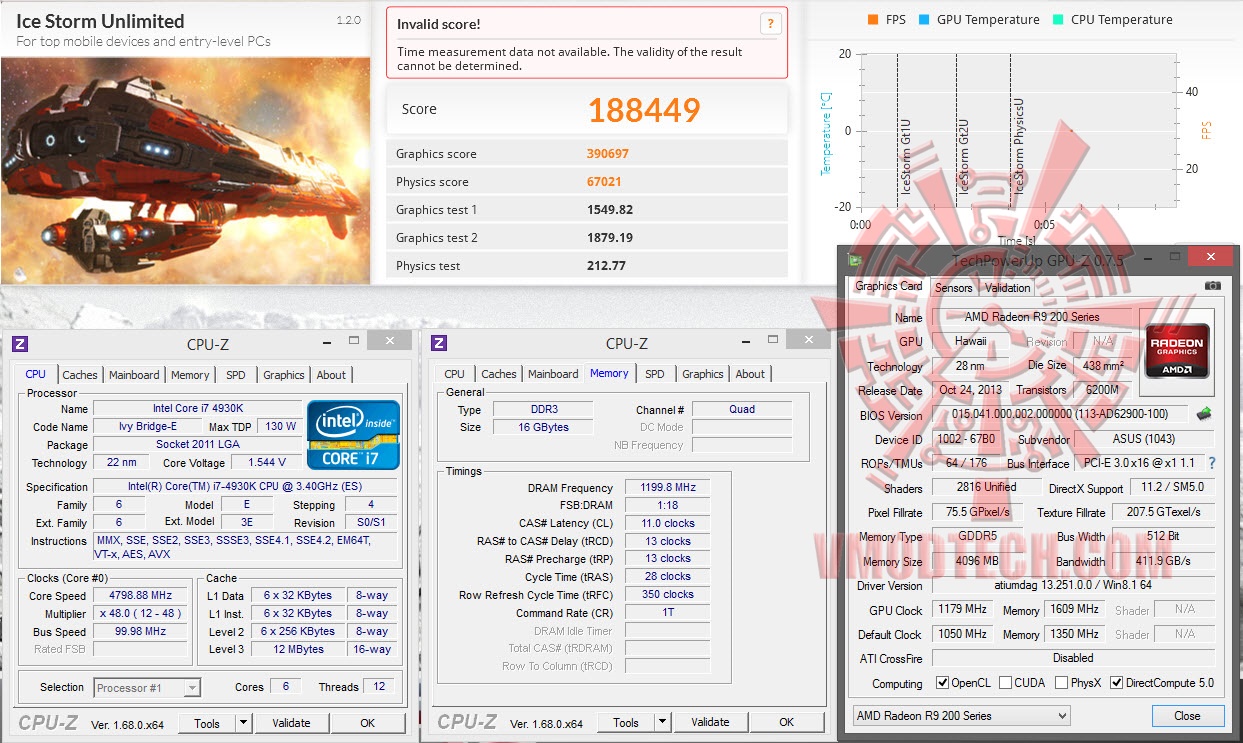Click the GPU-Z title bar app icon
1243x743 pixels.
[855, 260]
